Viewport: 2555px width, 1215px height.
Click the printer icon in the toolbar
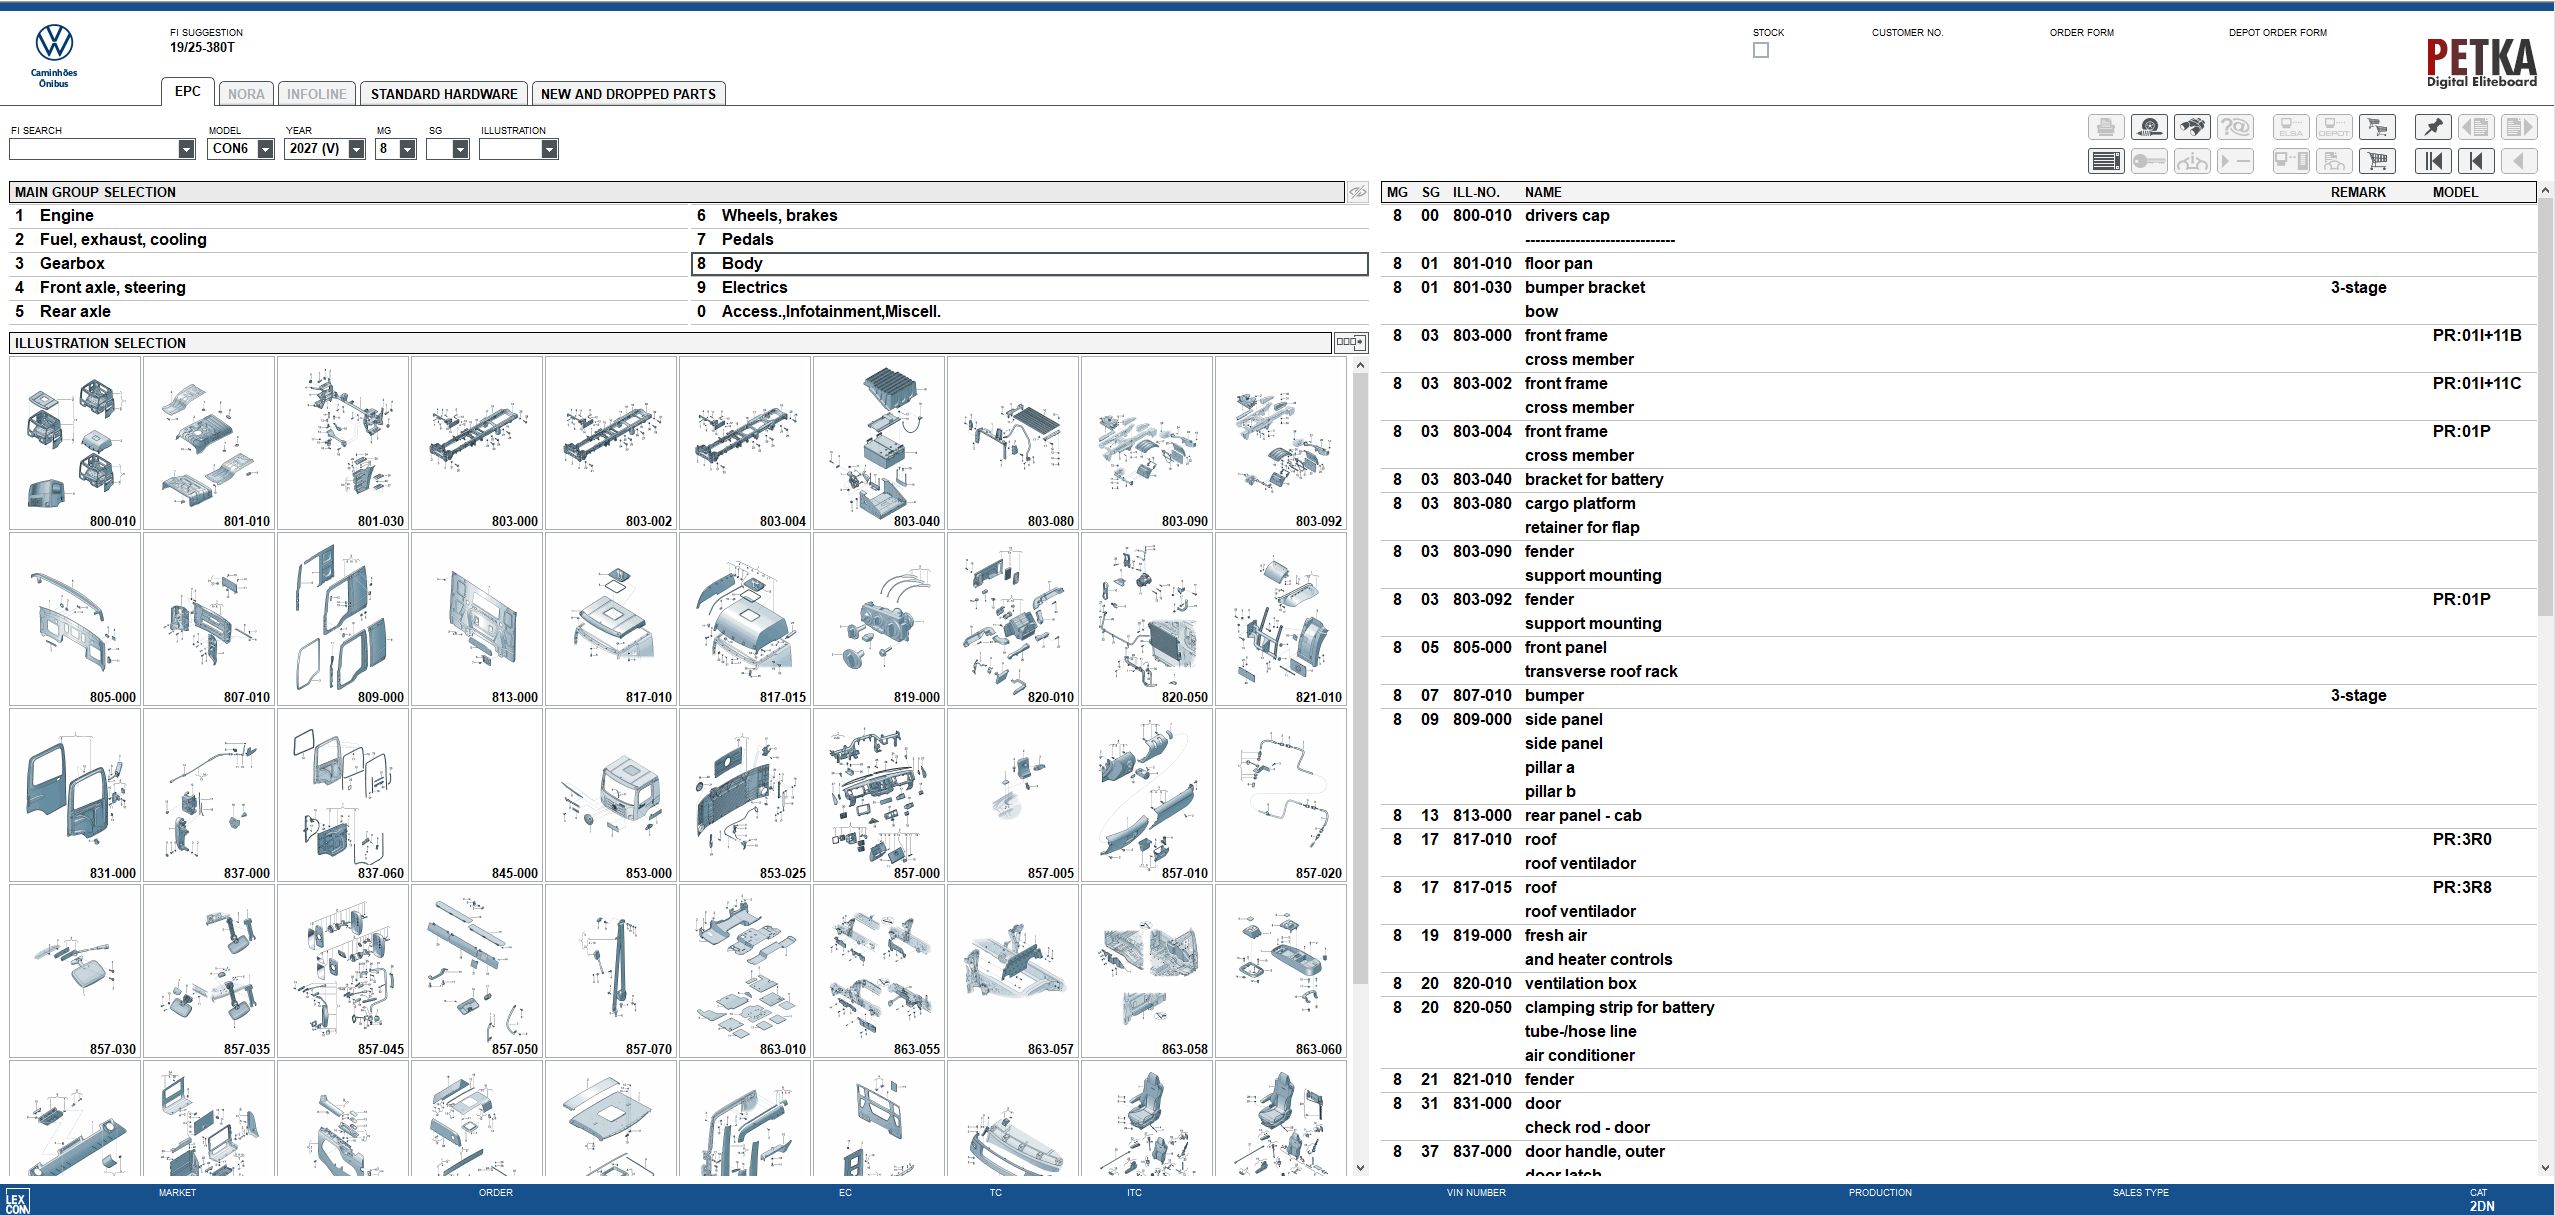(x=2105, y=127)
